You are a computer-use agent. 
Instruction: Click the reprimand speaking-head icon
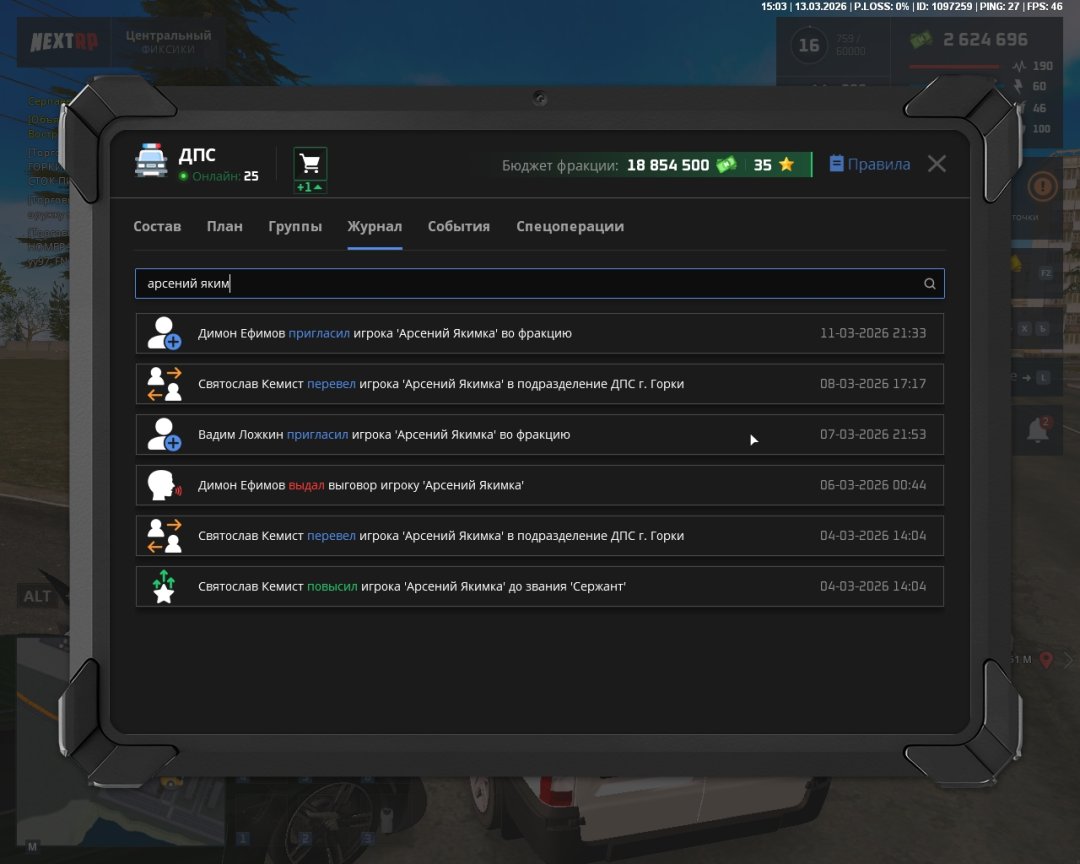click(164, 485)
